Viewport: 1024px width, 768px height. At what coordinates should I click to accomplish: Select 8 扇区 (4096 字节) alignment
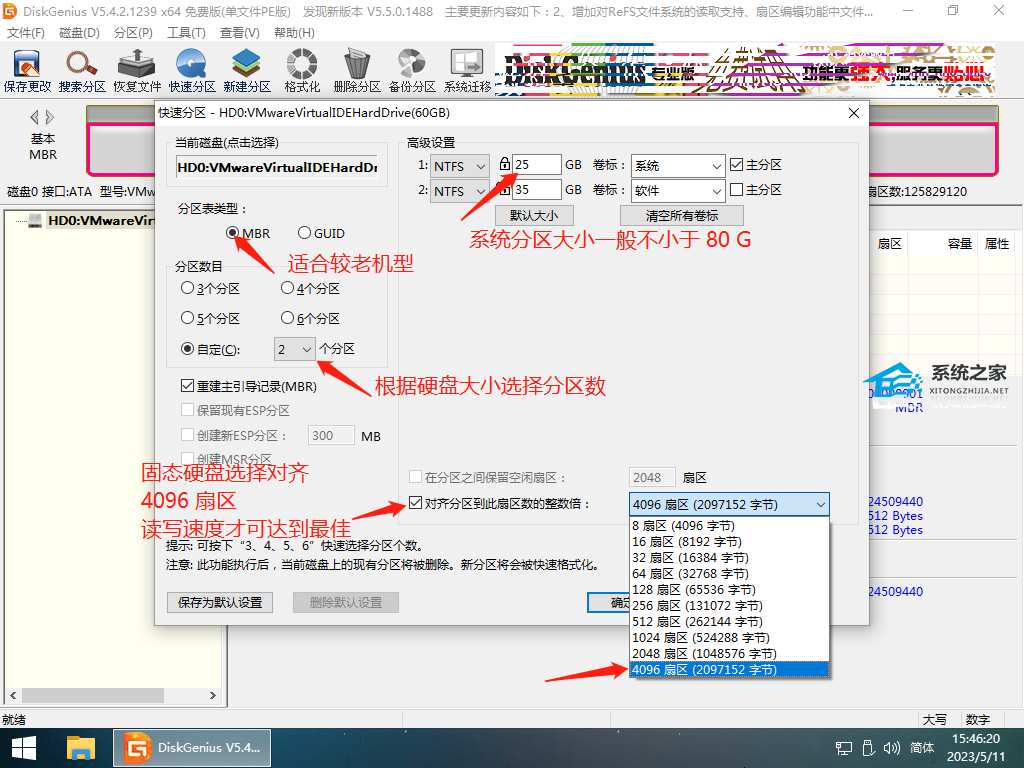[x=729, y=526]
